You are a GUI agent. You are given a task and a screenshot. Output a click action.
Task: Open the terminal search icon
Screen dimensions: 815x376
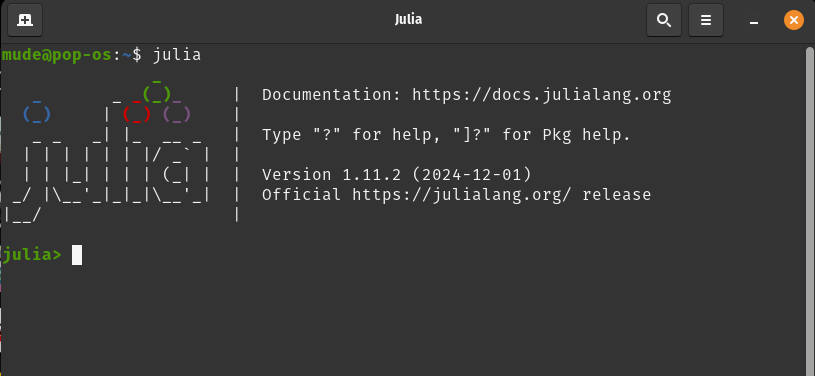point(664,20)
